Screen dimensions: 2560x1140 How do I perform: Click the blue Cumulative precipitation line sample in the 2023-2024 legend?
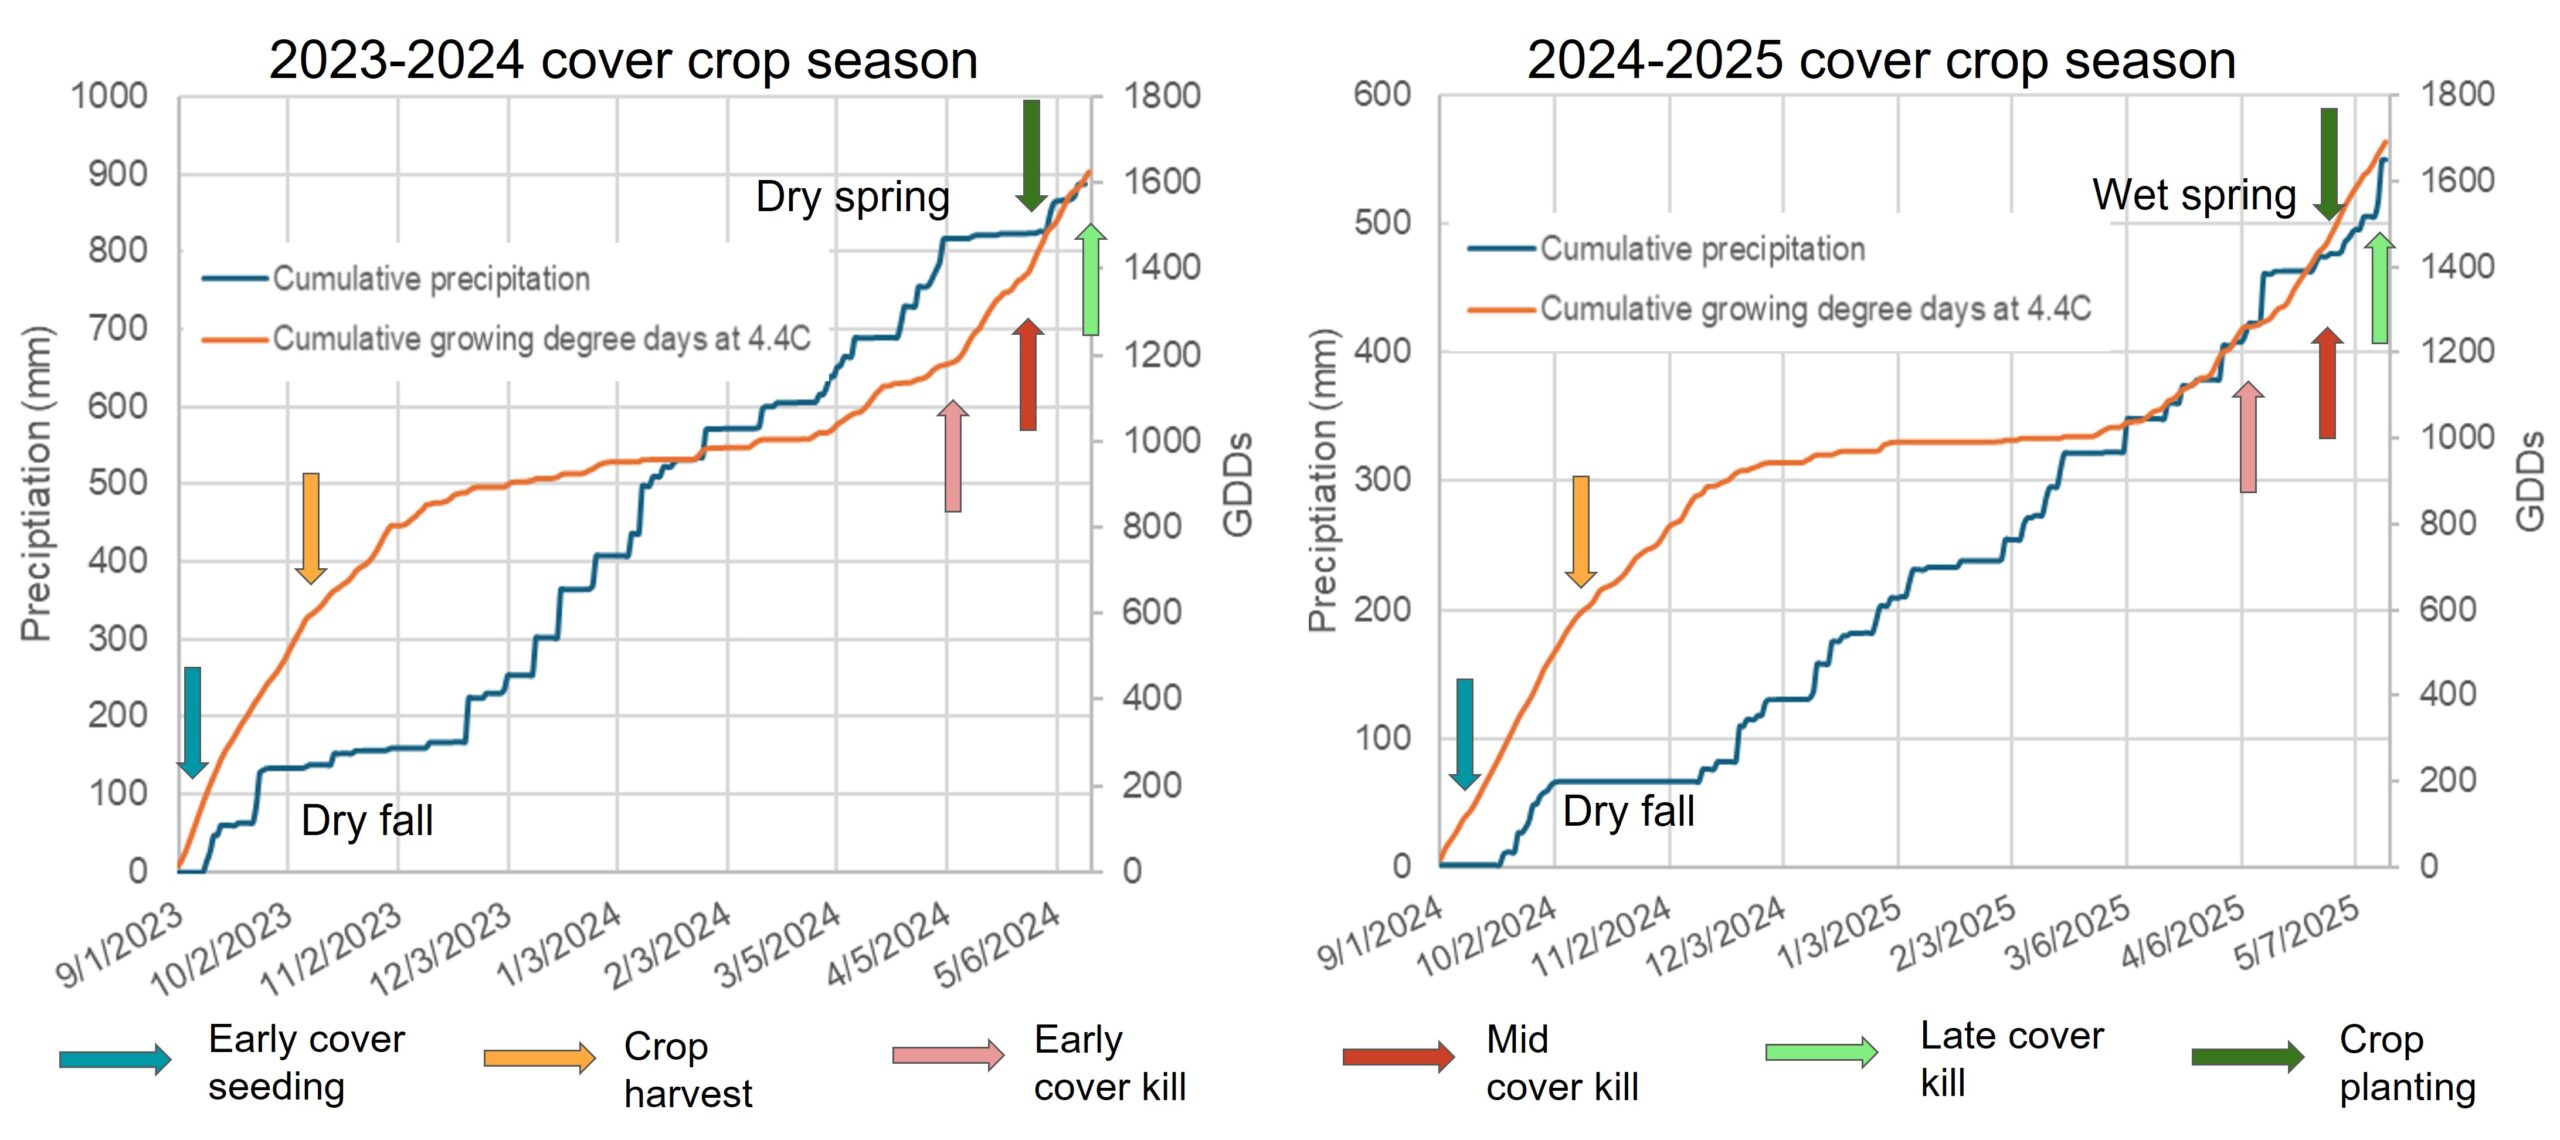pos(235,278)
